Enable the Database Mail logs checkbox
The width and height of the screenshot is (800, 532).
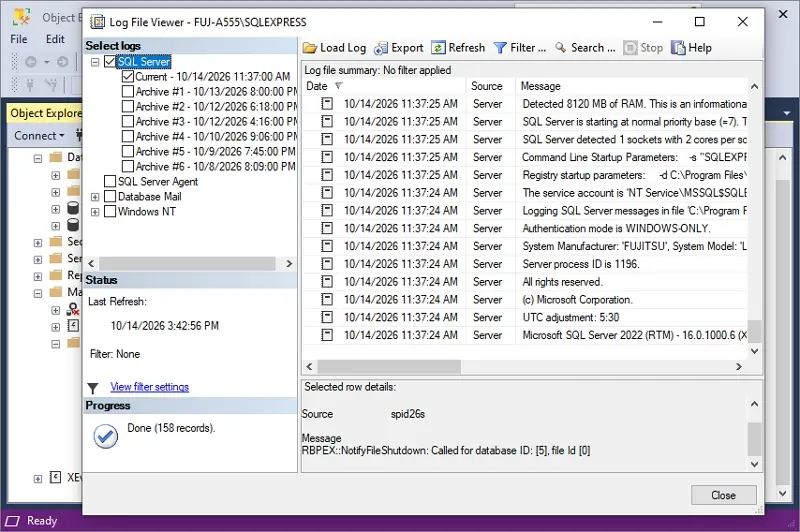[x=110, y=196]
